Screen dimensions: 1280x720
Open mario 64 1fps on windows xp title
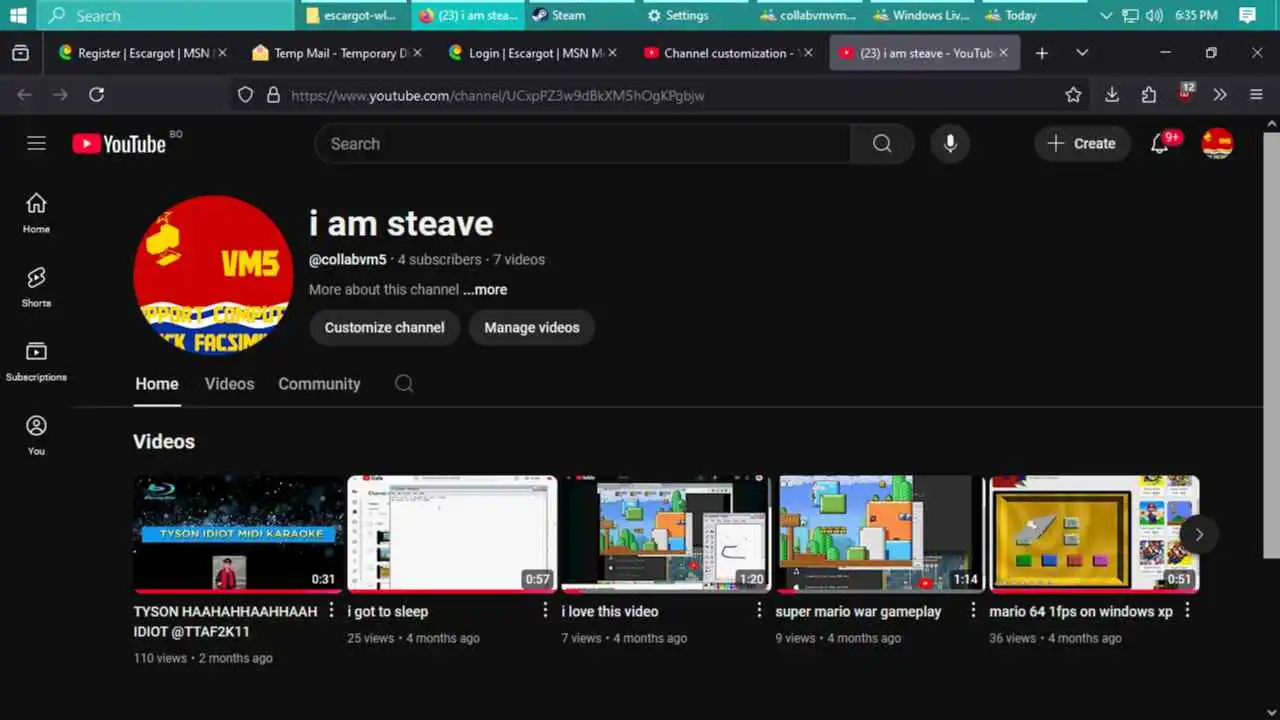click(1081, 611)
